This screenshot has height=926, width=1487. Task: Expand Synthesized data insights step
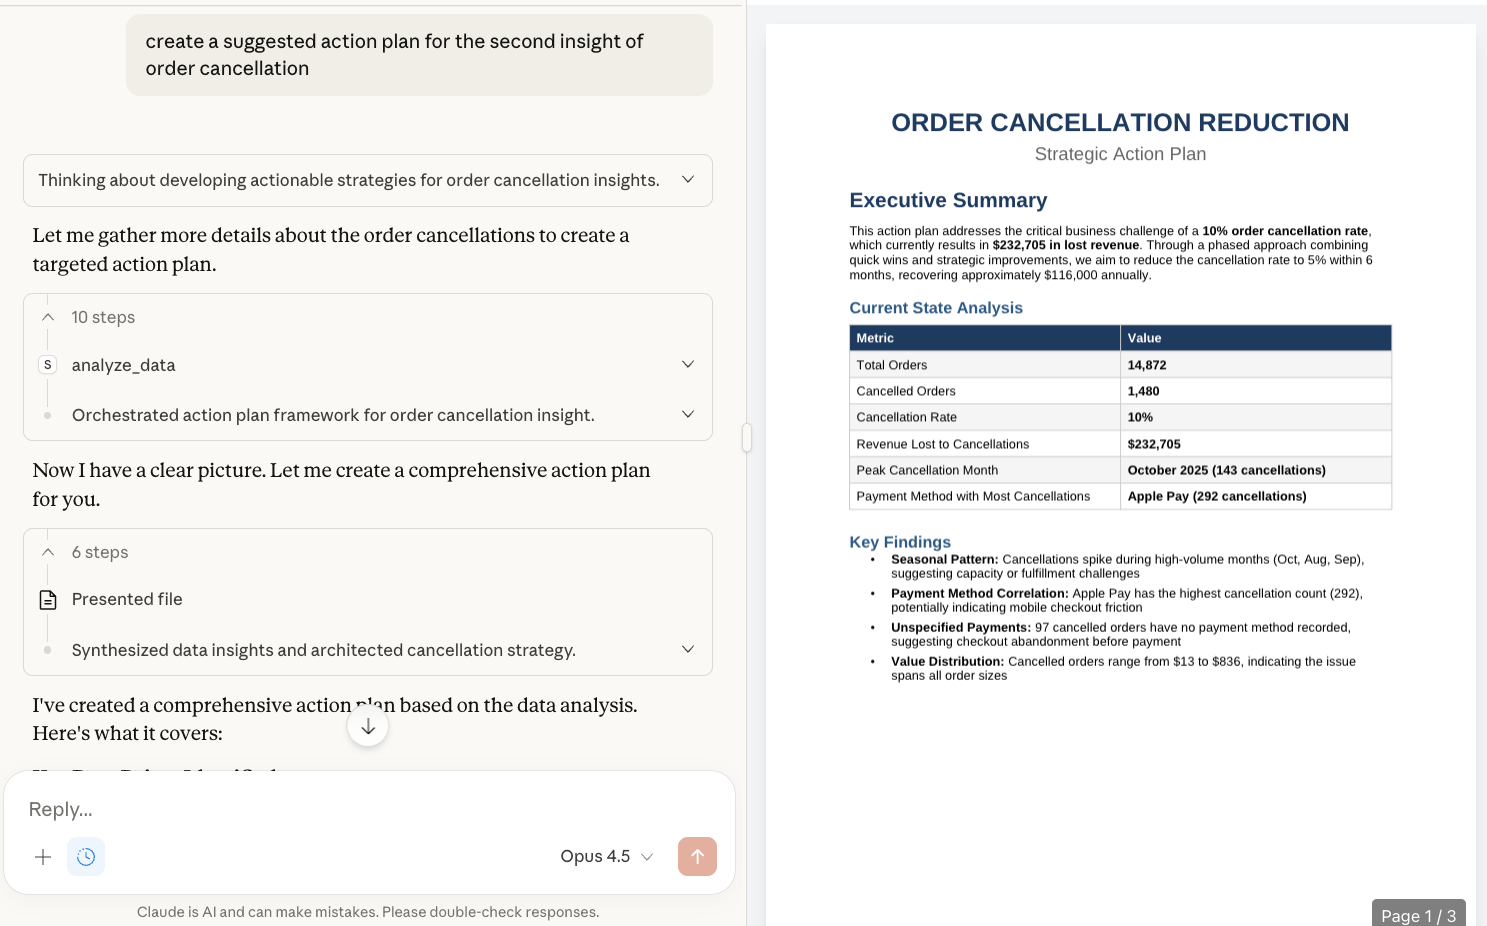(x=688, y=650)
